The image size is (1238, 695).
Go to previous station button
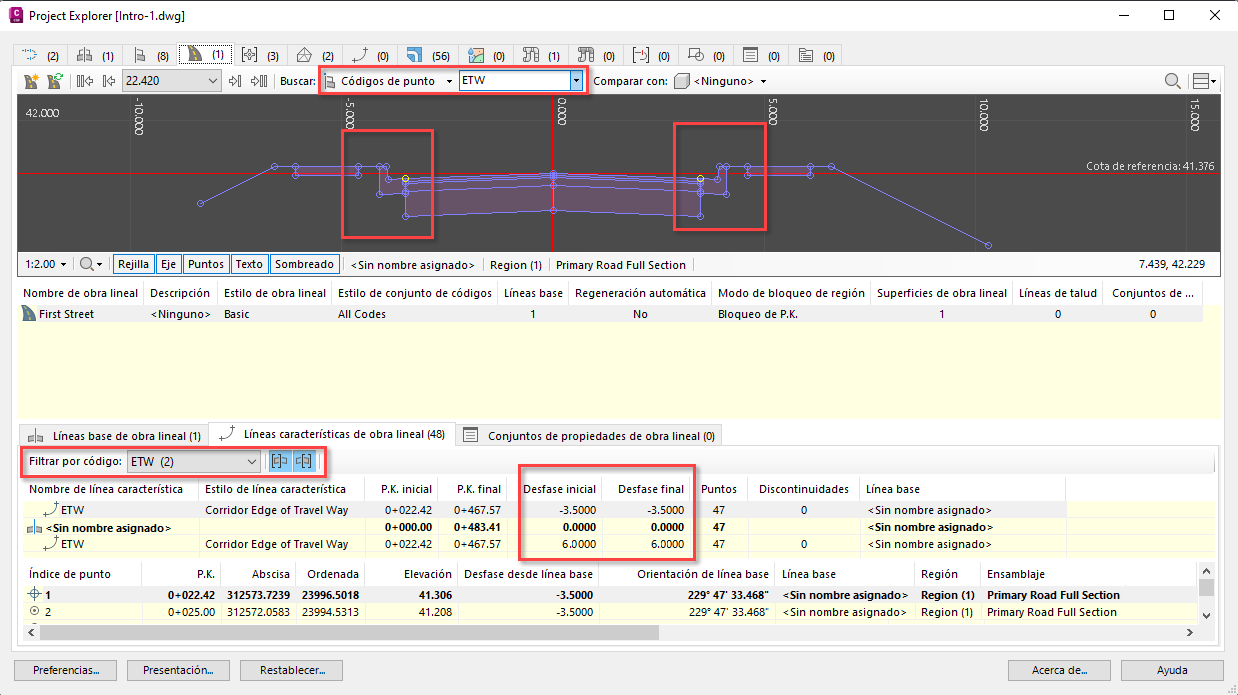tap(107, 81)
